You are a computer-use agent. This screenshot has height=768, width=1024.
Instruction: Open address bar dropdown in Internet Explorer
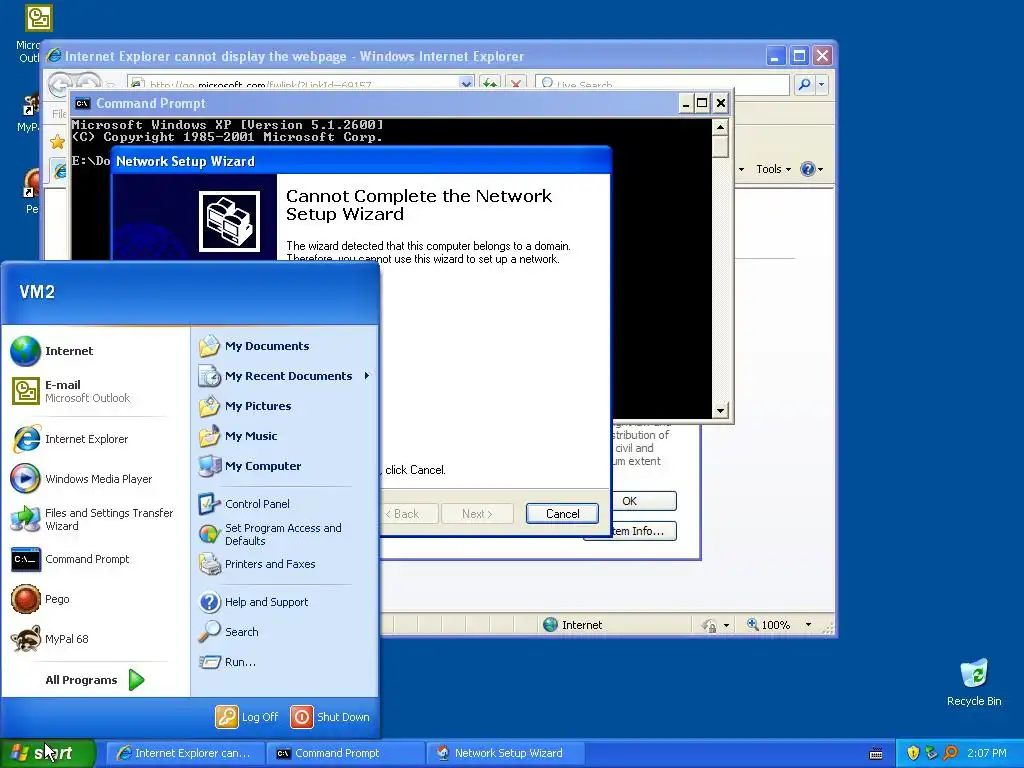point(466,84)
